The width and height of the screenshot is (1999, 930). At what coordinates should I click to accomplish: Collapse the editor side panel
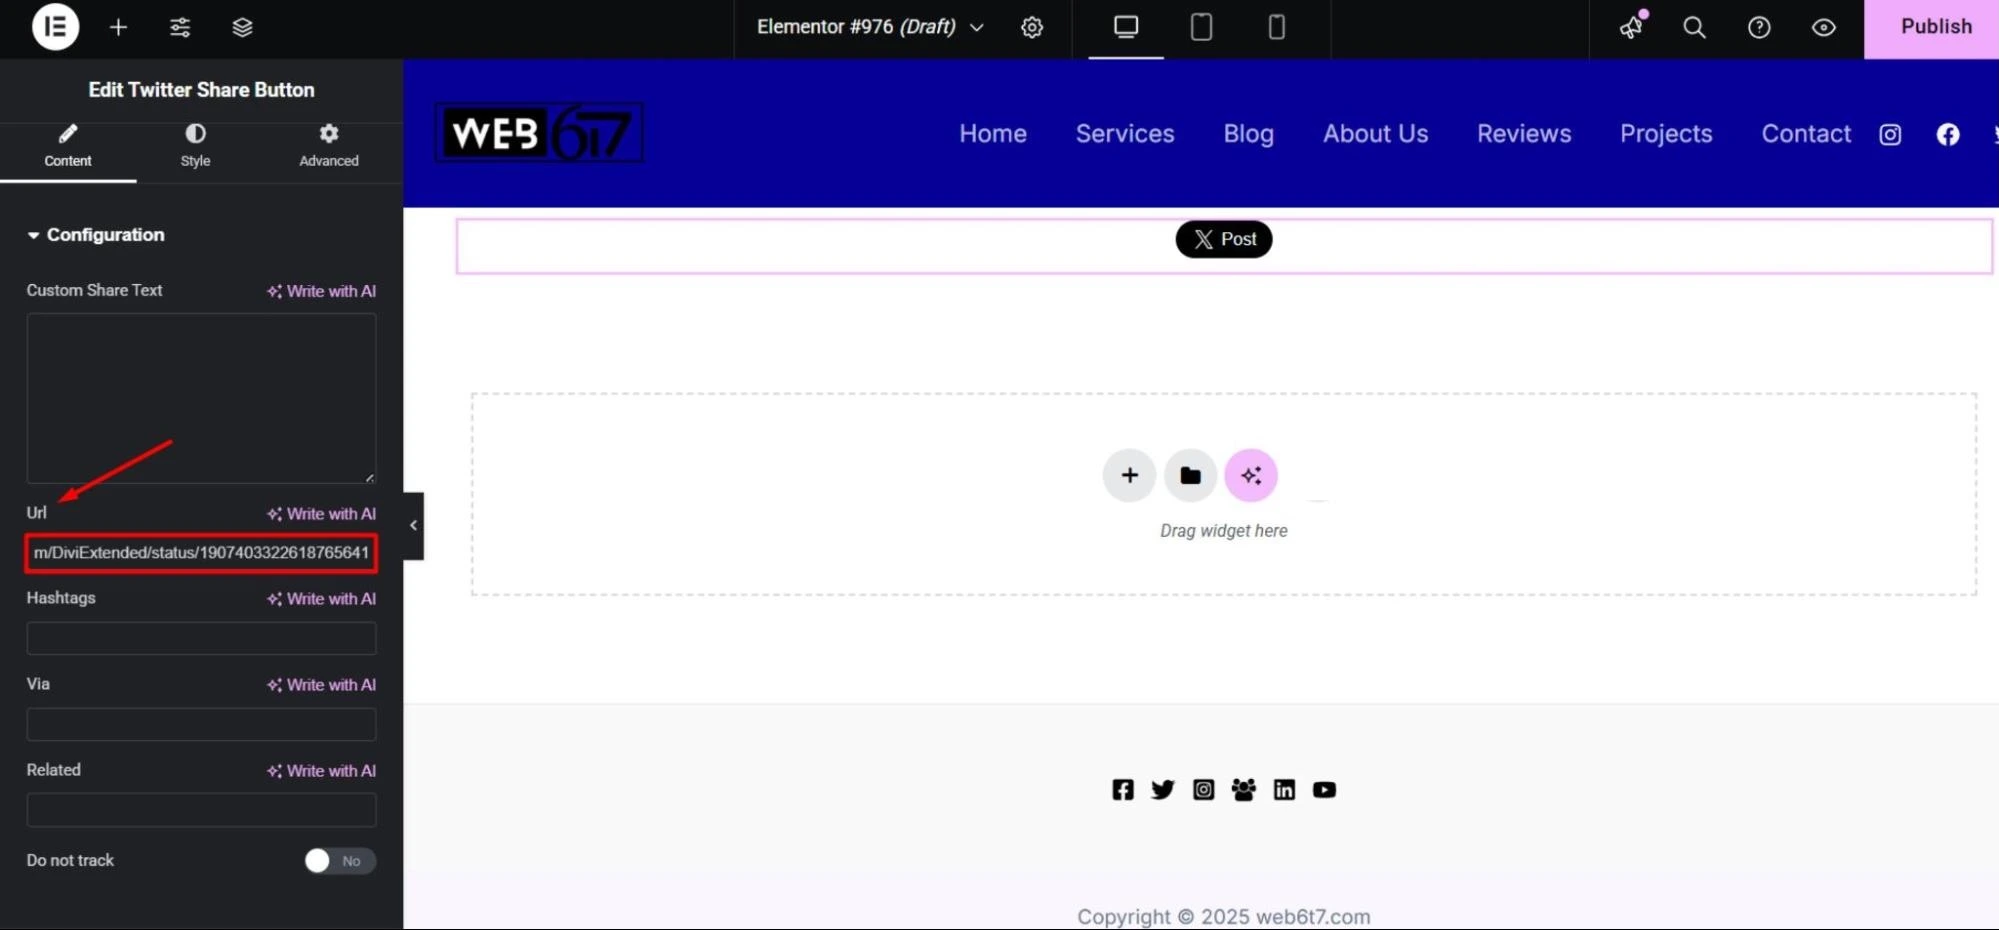413,525
